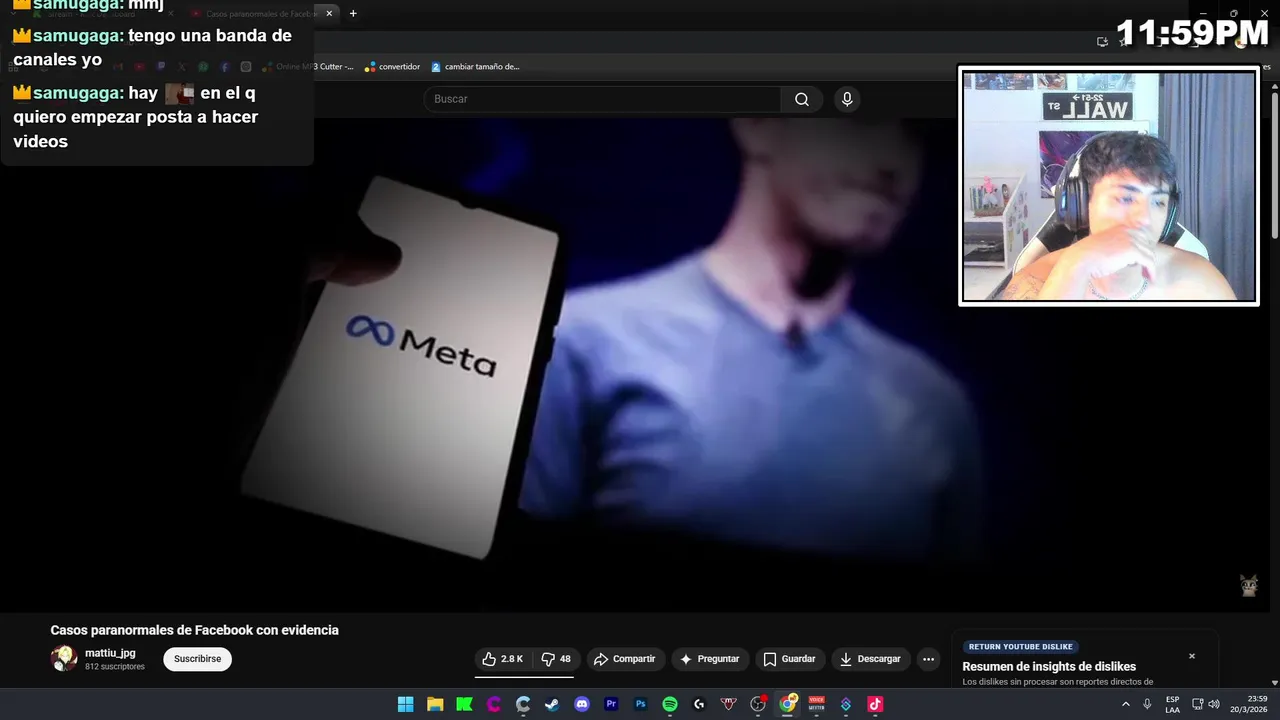Open the Windows Start menu
Screen dimensions: 1280x720
point(405,704)
